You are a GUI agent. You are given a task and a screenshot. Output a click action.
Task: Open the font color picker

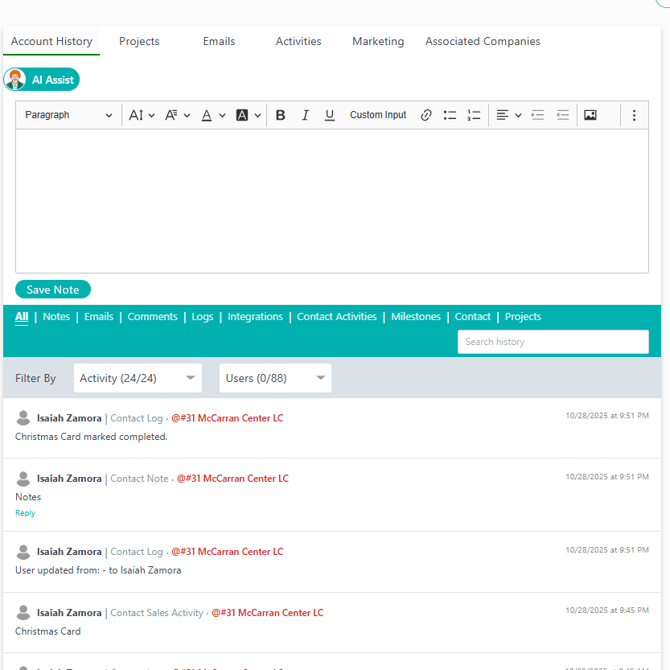213,115
